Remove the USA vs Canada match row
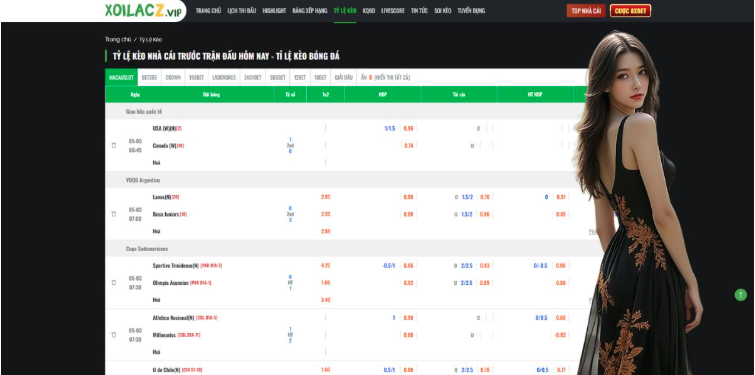The image size is (755, 375). point(114,145)
